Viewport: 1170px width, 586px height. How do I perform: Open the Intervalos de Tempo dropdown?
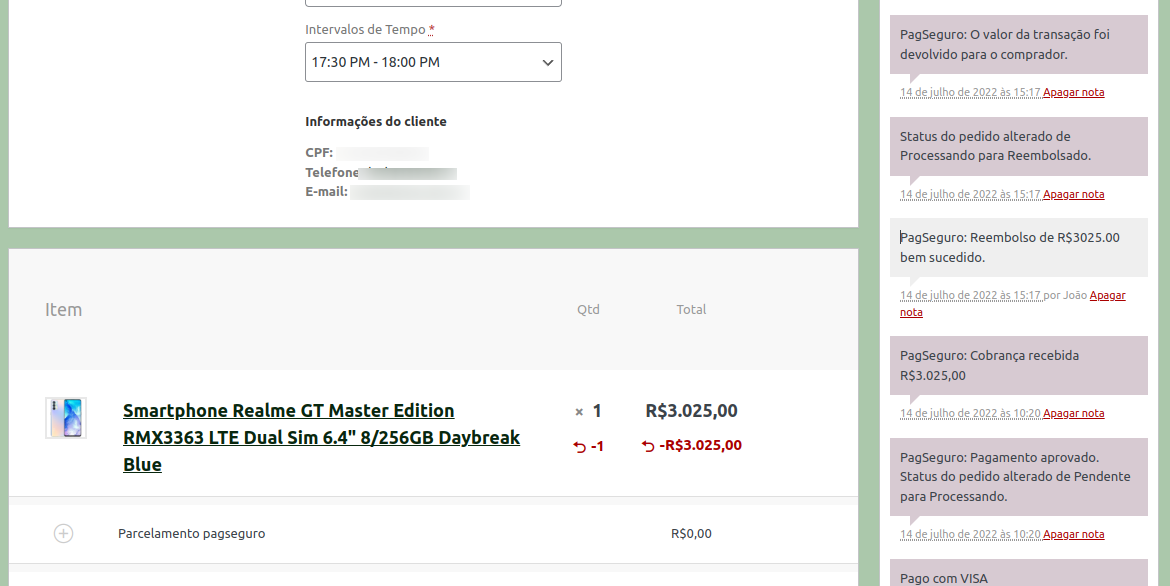[x=433, y=62]
